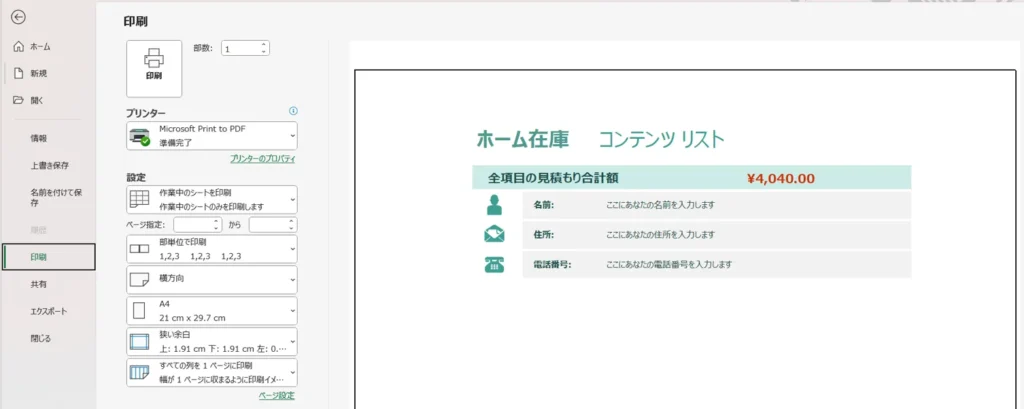The image size is (1024, 409).
Task: Click the Home (ホーム) house icon
Action: pos(18,46)
